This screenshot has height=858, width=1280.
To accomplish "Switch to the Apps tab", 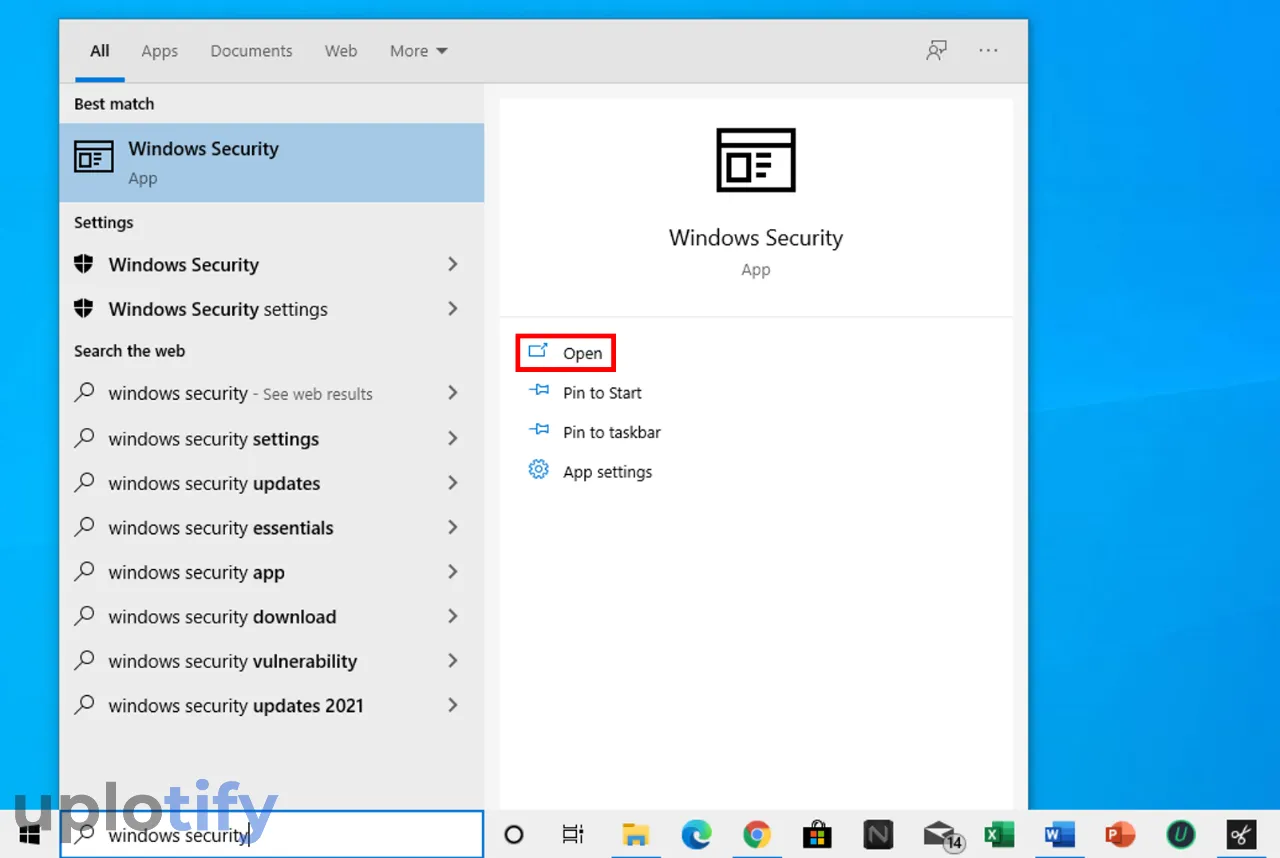I will (159, 51).
